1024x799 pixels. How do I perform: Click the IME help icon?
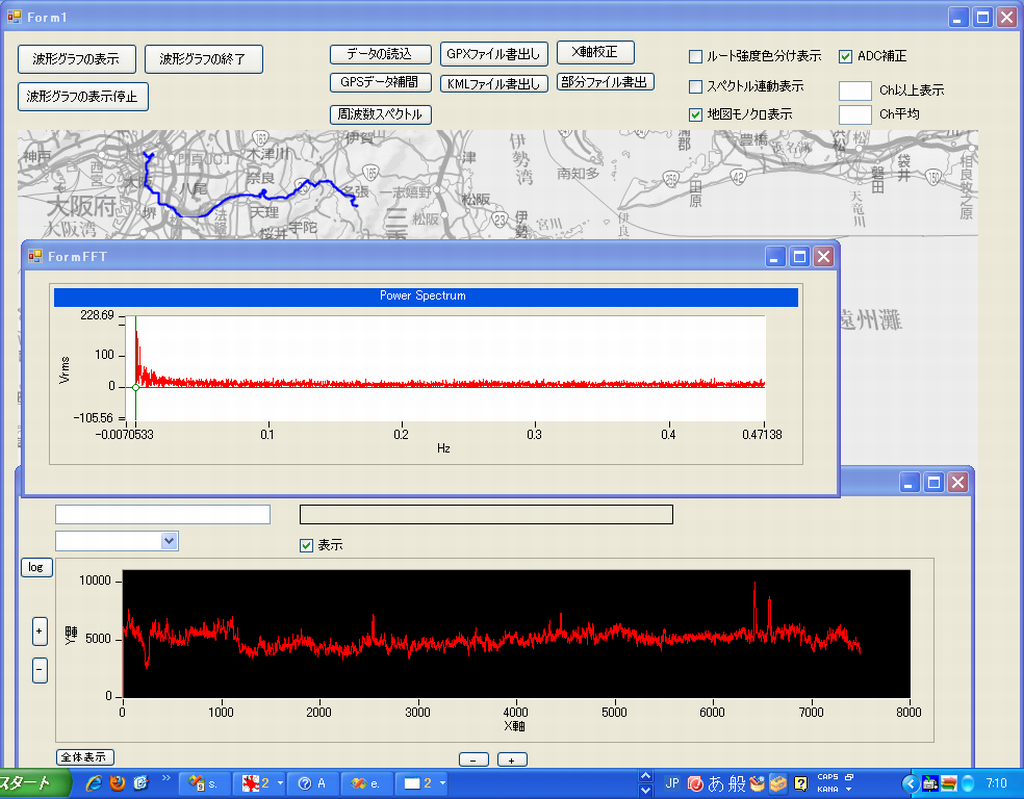[x=801, y=783]
